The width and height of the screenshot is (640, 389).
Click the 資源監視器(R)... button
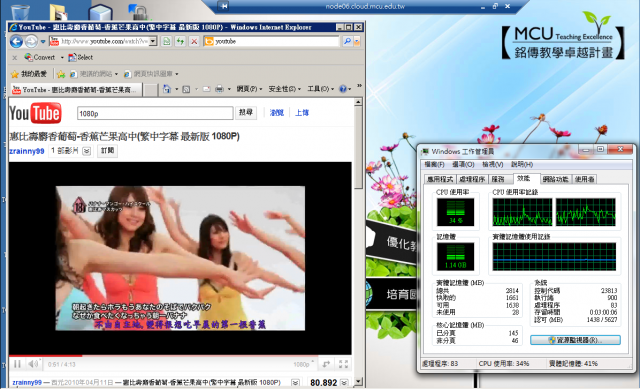point(575,340)
